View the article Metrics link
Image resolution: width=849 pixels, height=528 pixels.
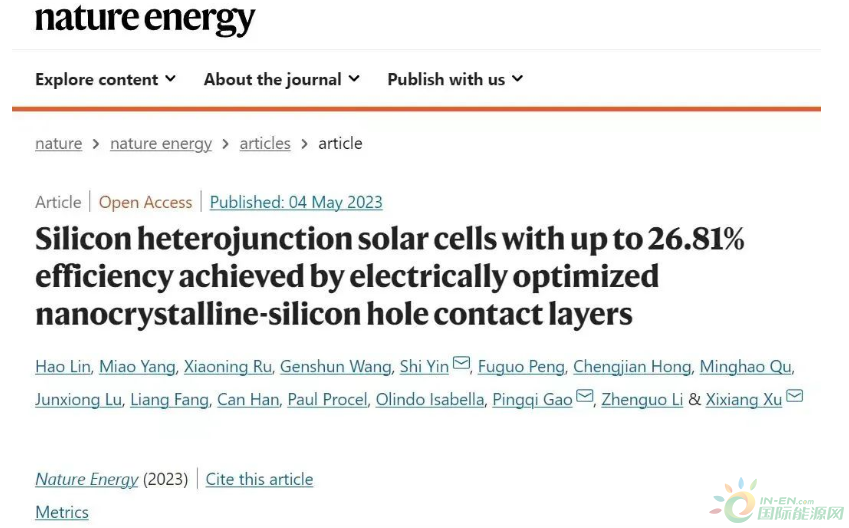62,512
